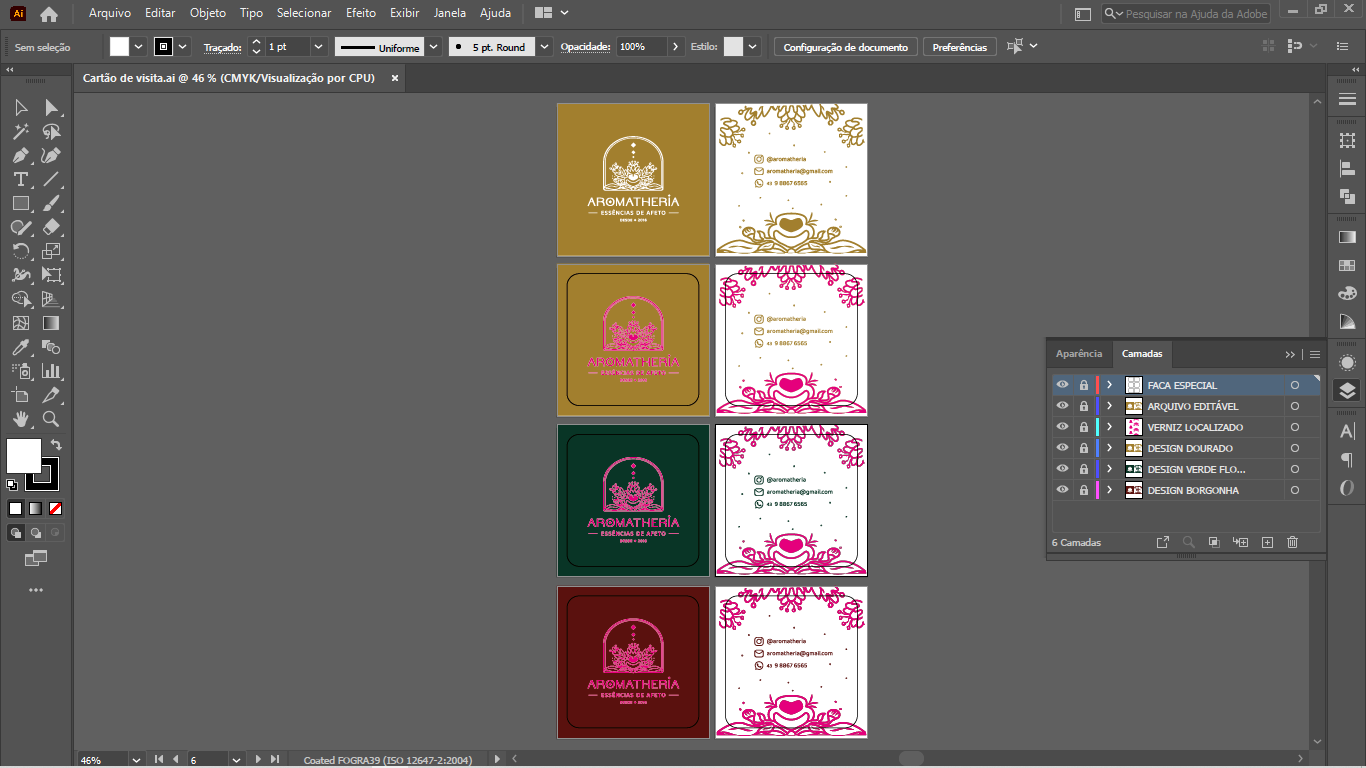
Task: Open the stroke weight dropdown
Action: pyautogui.click(x=319, y=47)
